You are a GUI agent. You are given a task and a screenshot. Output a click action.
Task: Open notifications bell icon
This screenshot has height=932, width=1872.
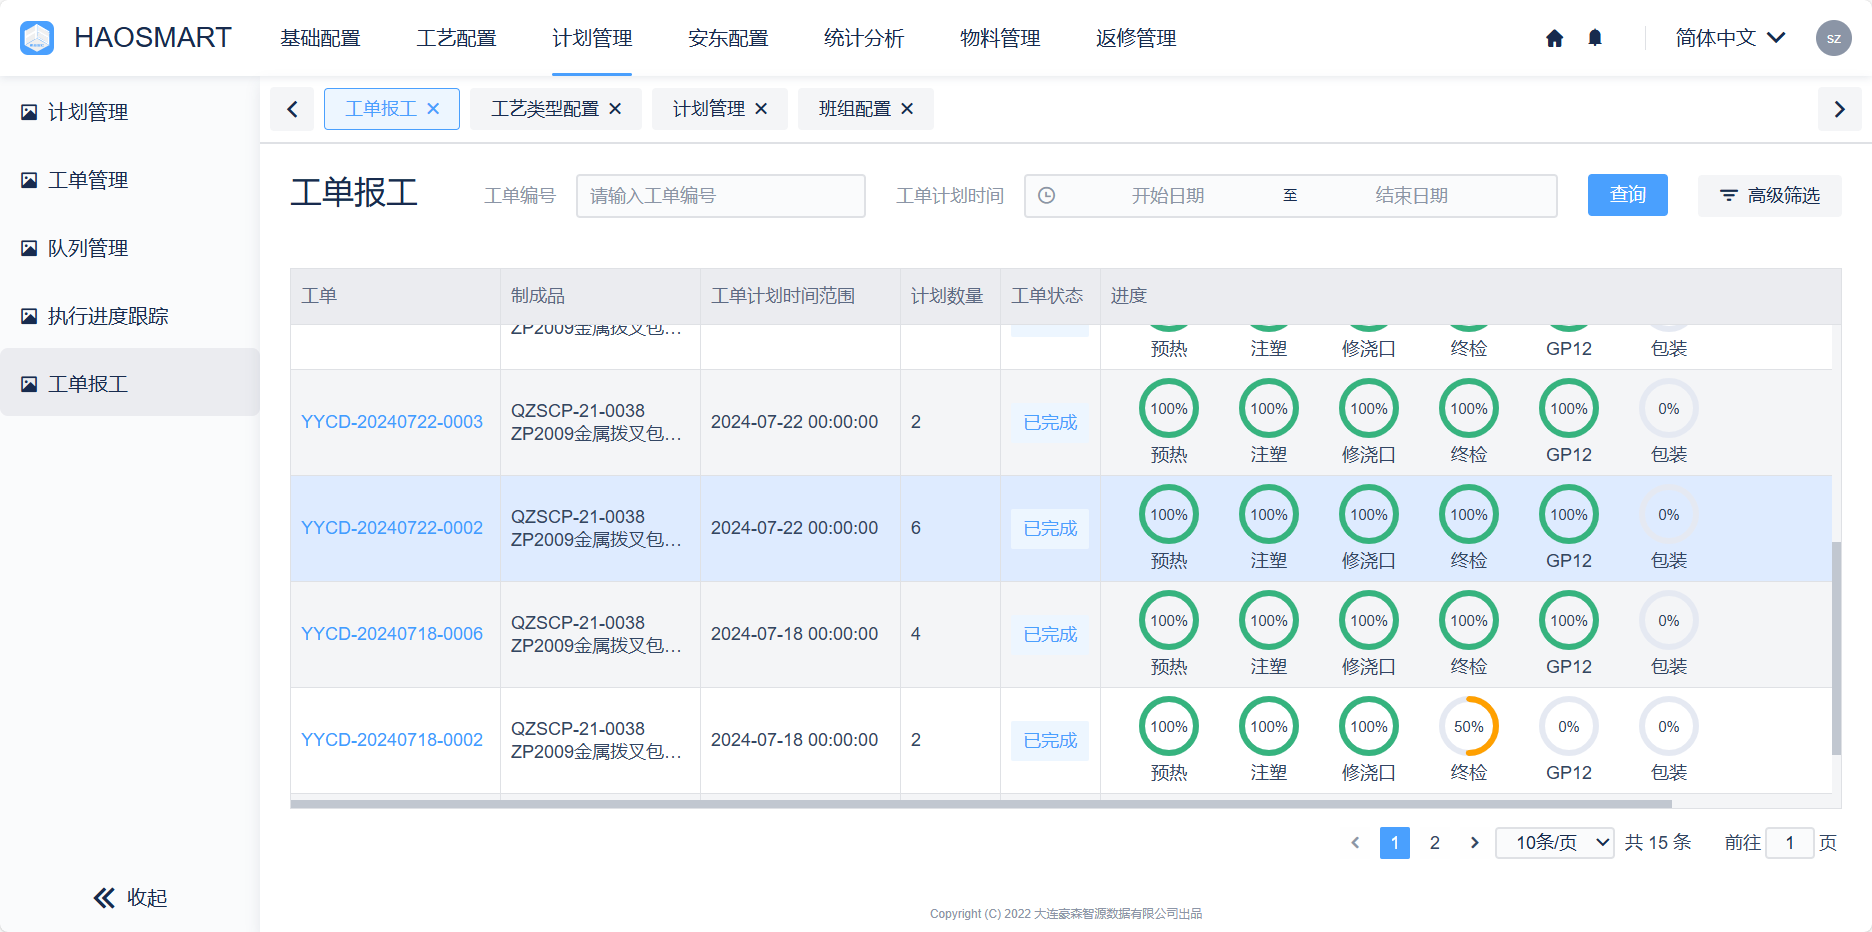tap(1595, 38)
